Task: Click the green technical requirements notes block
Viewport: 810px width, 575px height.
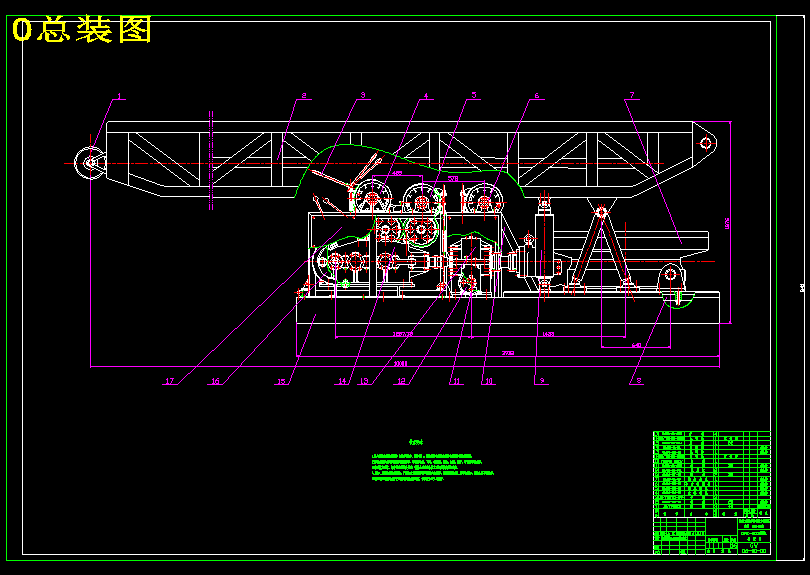Action: click(433, 461)
